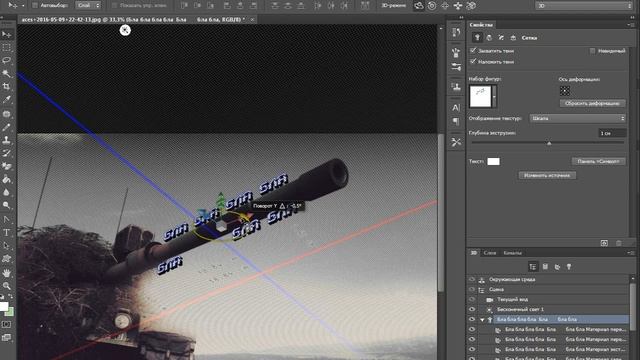Open Deform section icon in Properties panel
The image size is (640, 360).
489,38
